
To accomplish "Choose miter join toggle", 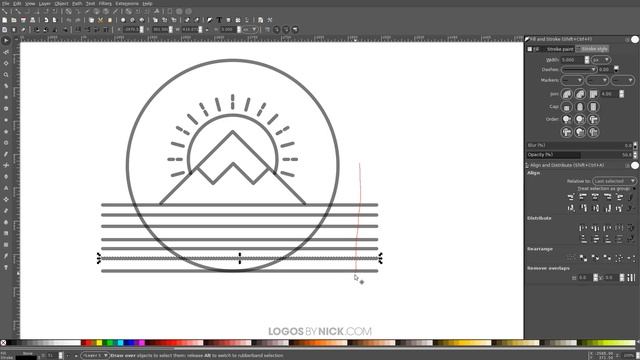I will pos(593,94).
